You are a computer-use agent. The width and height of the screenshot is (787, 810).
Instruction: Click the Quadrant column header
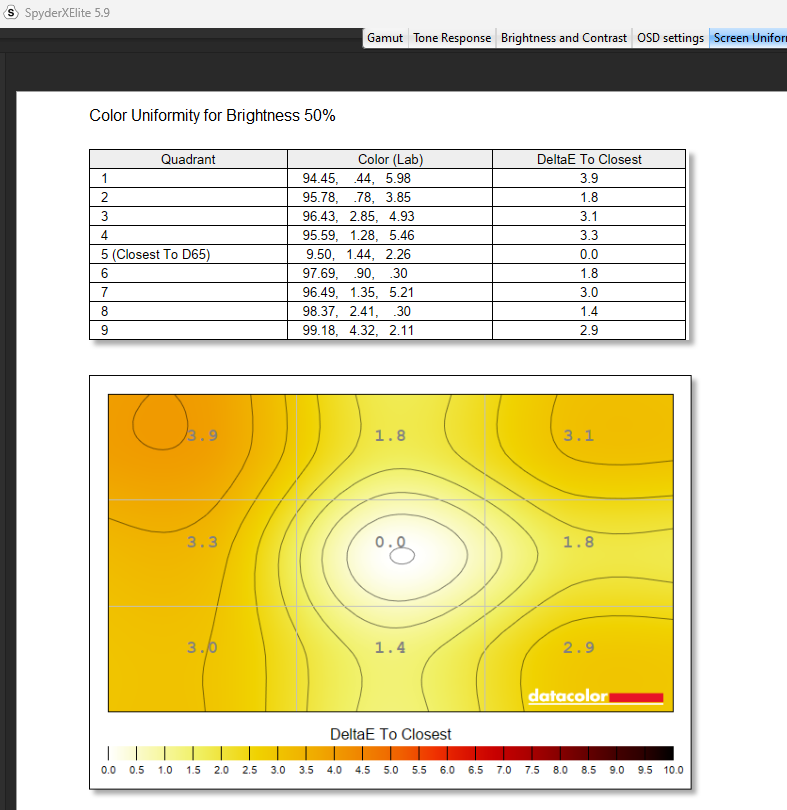188,159
